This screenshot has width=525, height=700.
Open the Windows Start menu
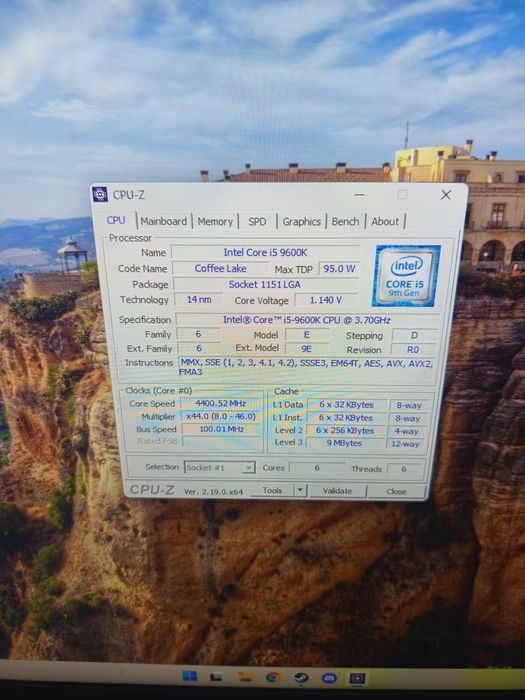coord(190,676)
